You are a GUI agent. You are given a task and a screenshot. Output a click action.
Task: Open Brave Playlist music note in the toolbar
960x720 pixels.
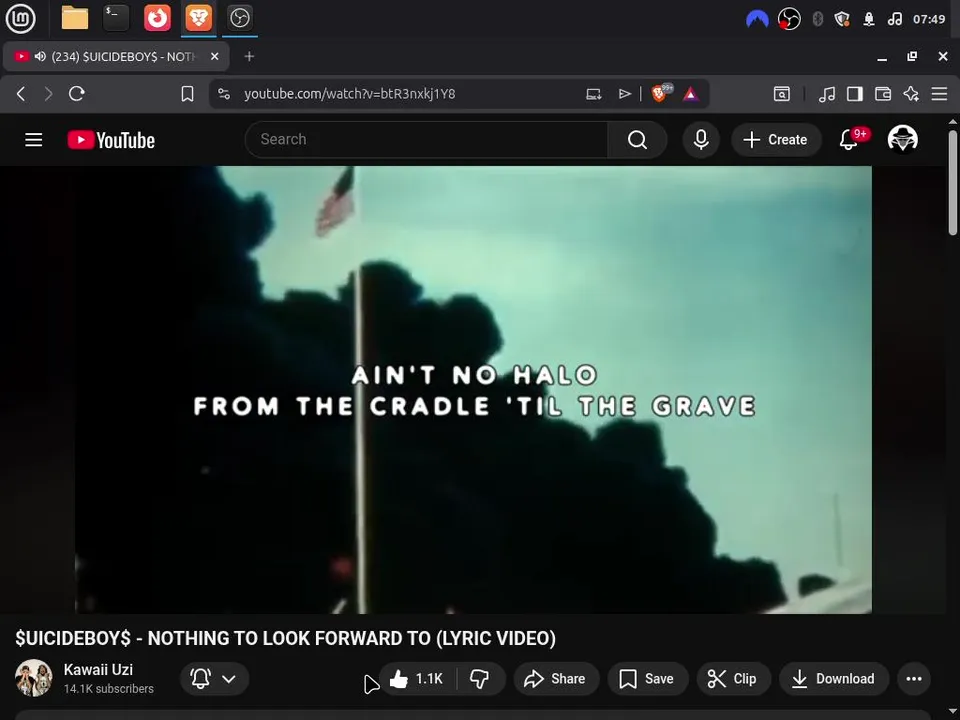tap(827, 94)
